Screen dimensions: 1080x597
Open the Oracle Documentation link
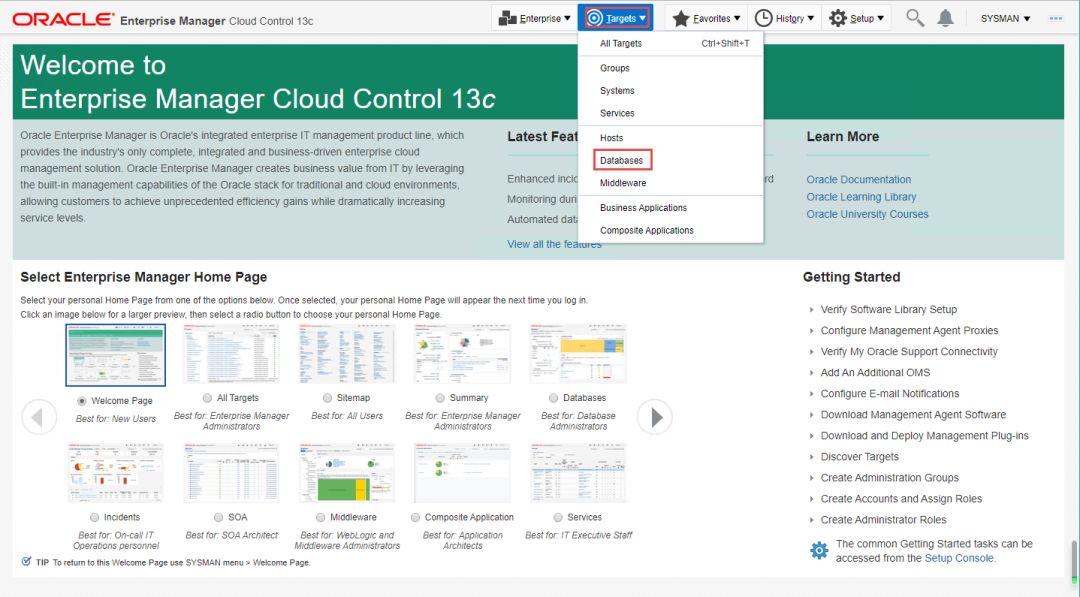858,180
